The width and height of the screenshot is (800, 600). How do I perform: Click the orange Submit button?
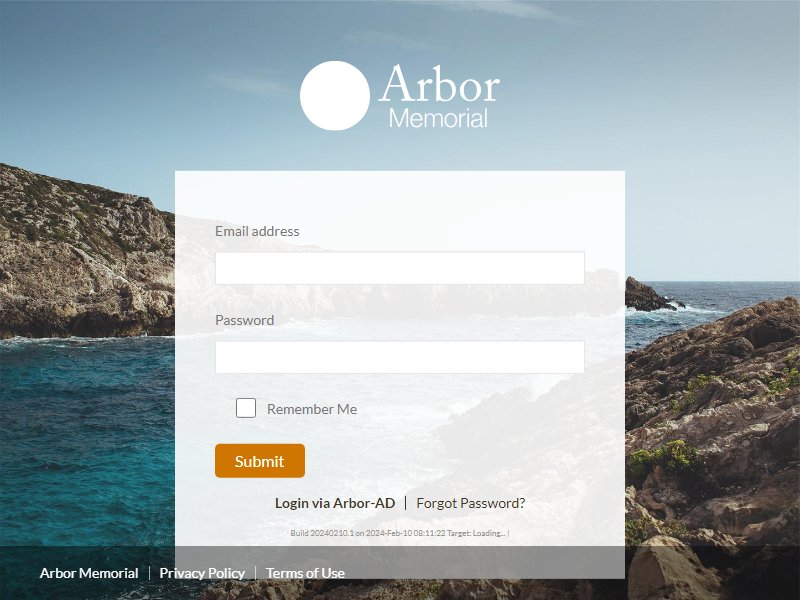(x=260, y=461)
